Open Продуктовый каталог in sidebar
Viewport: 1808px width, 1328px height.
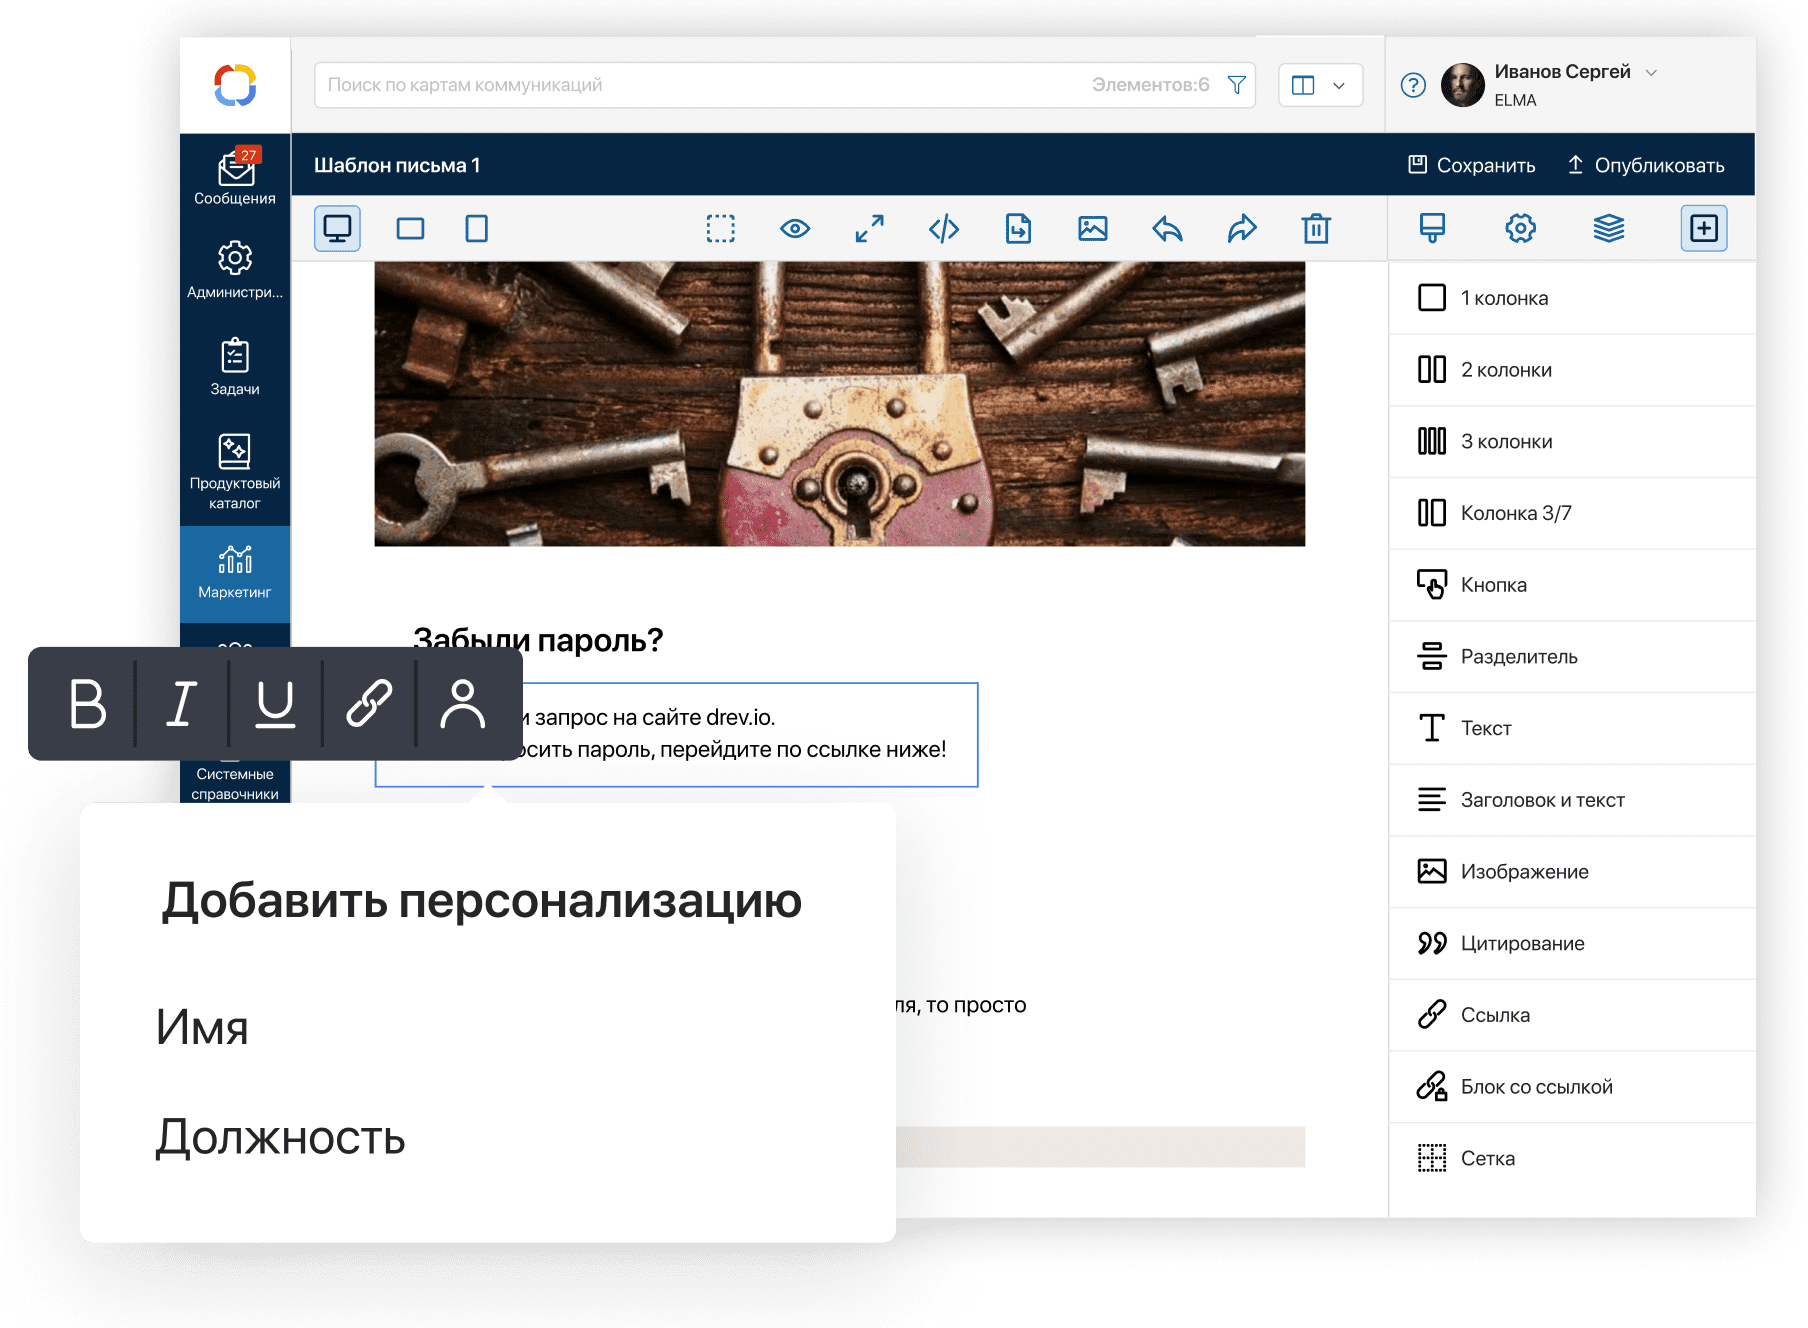tap(235, 472)
